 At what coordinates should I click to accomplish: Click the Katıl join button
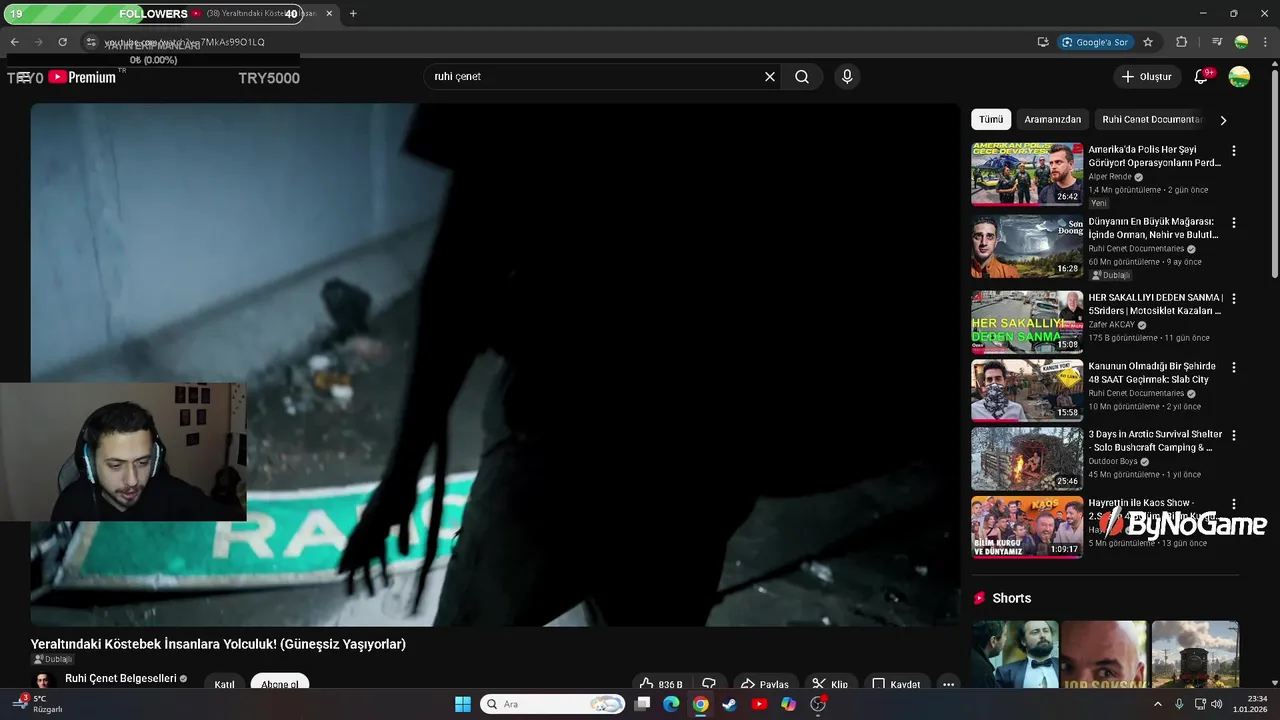tap(224, 684)
